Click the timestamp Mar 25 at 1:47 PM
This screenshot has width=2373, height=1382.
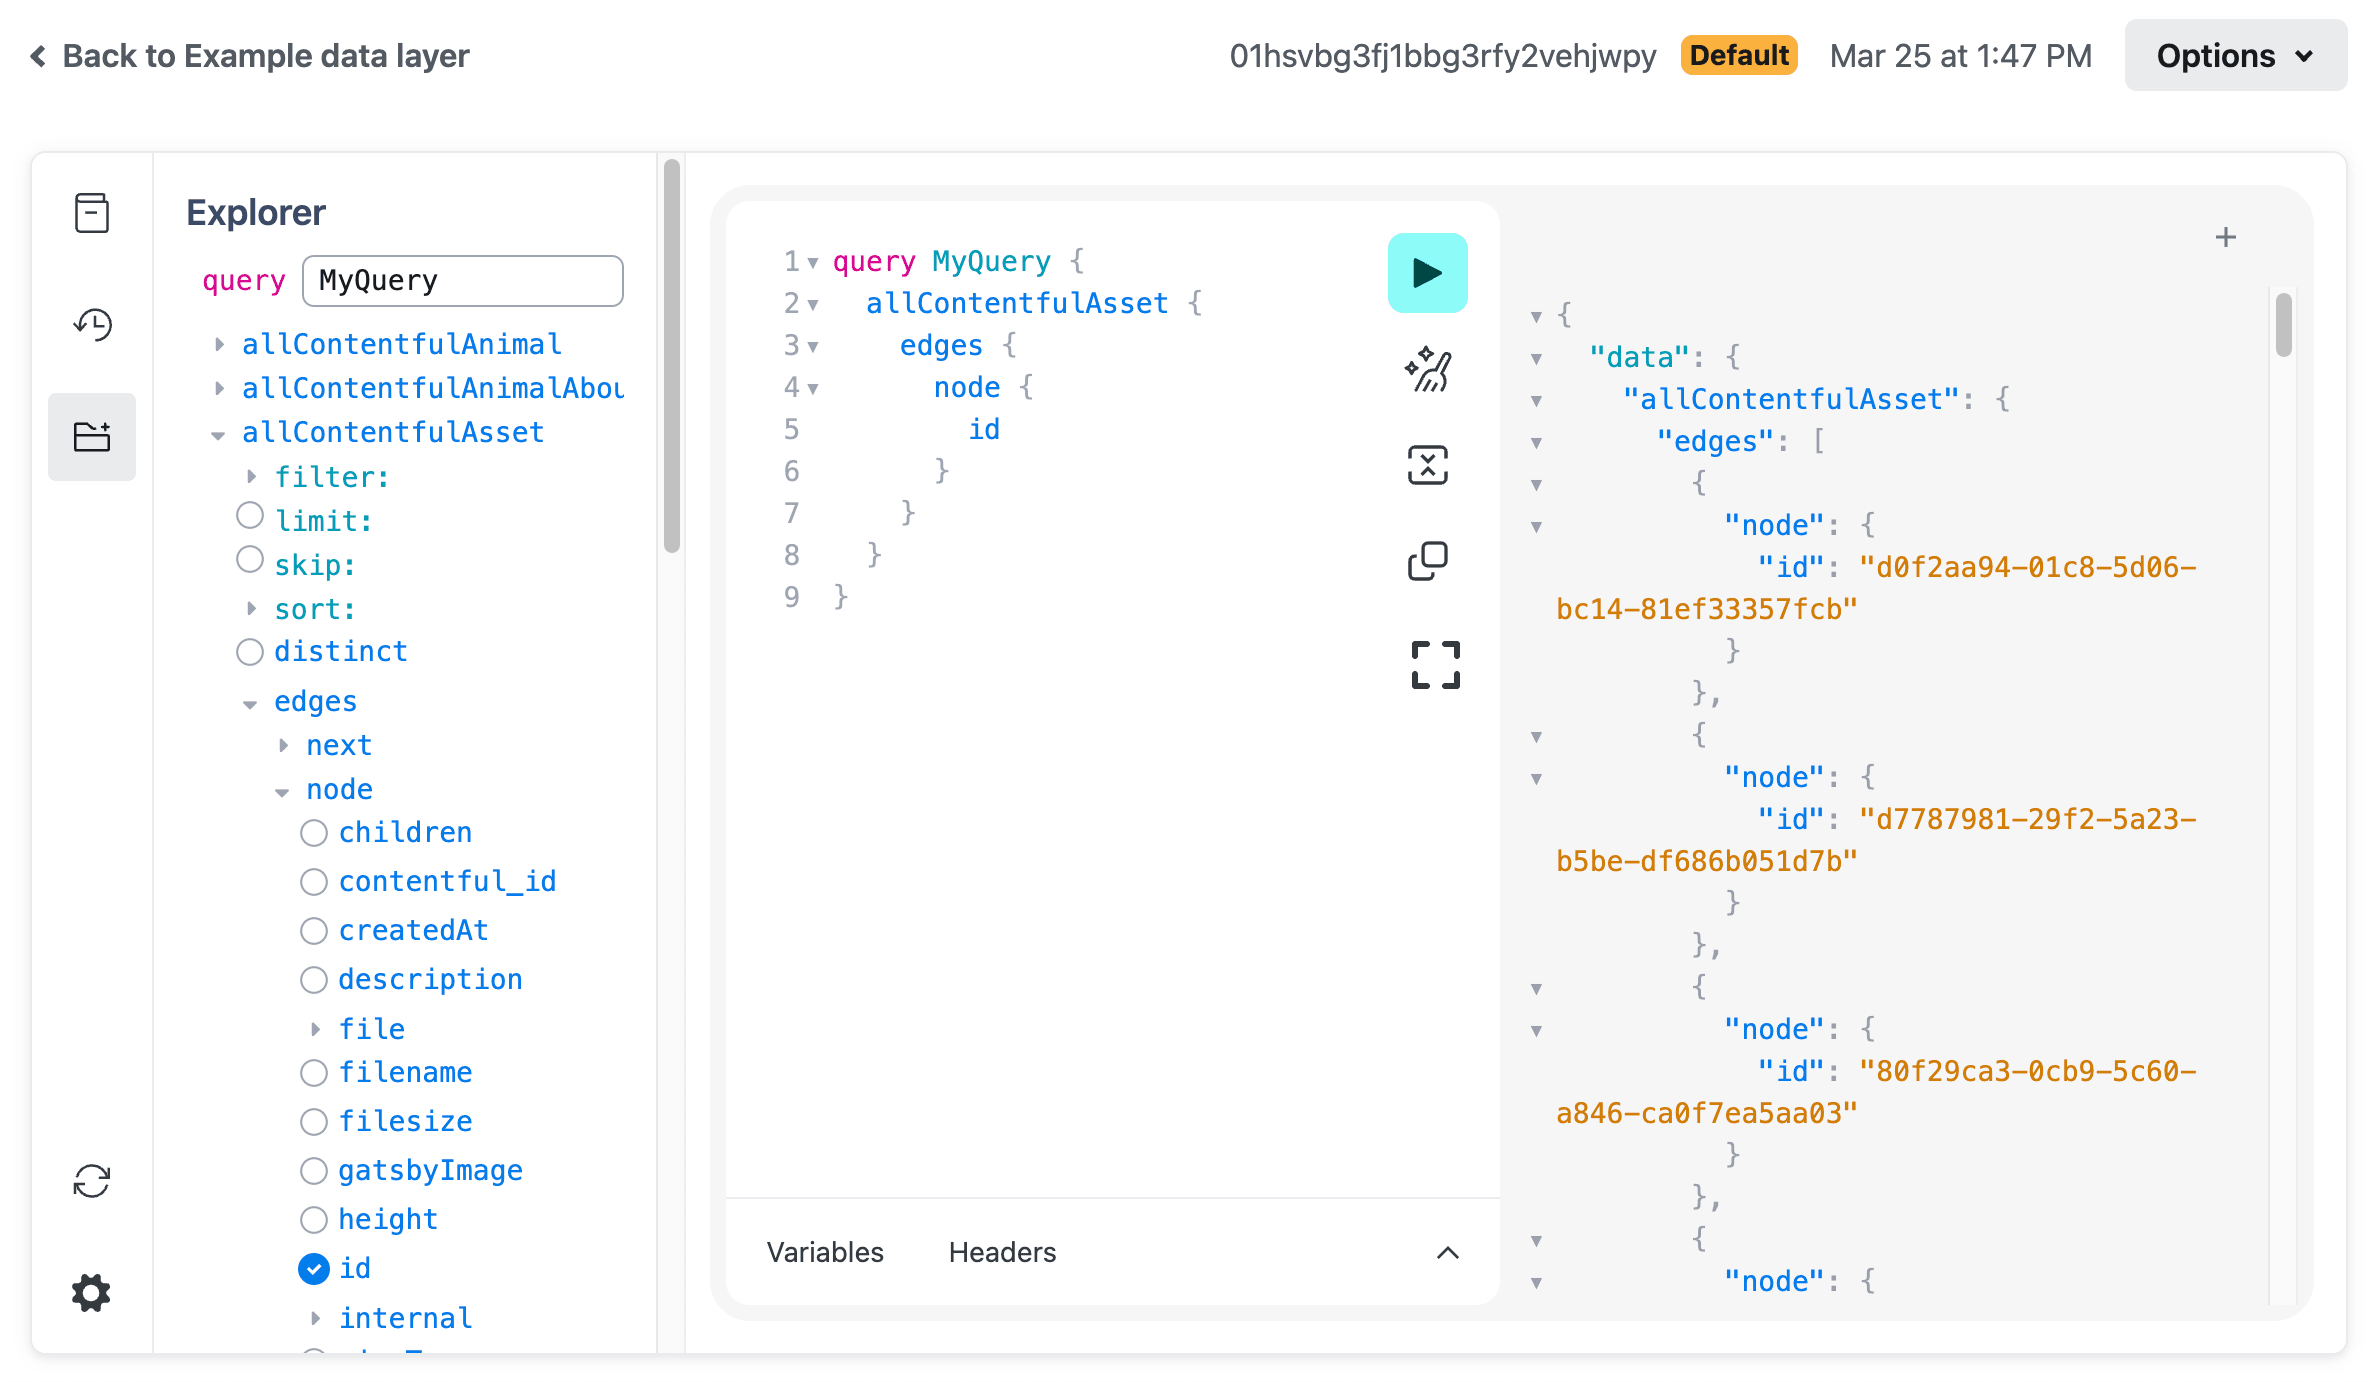coord(1960,56)
